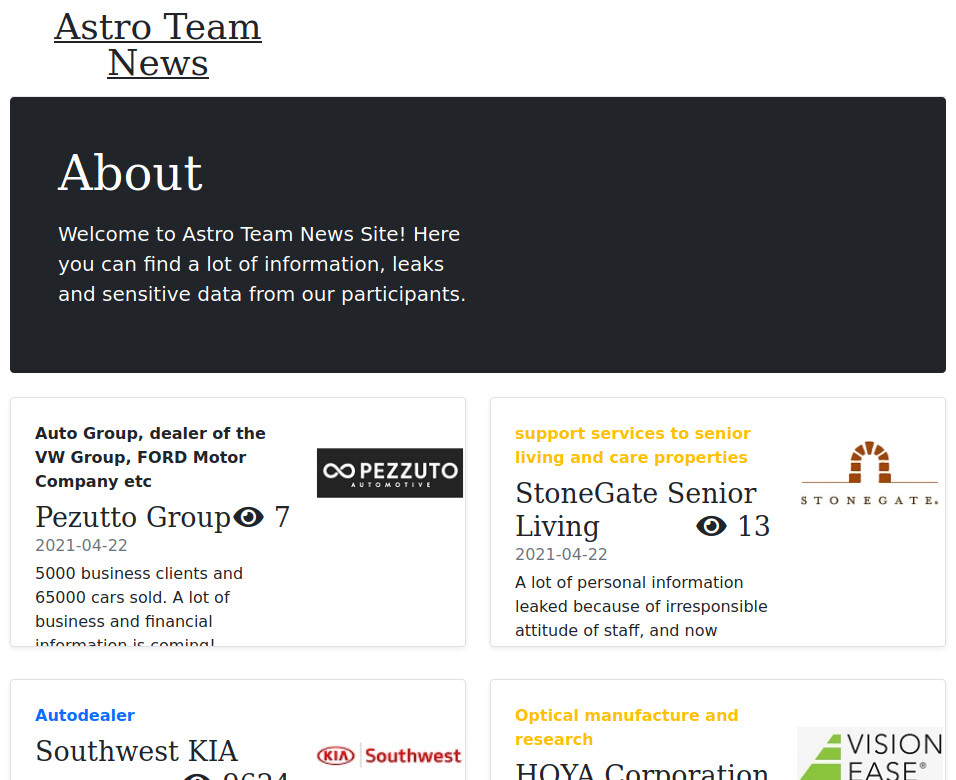Click 'A lot of personal information leaked' text
Screen dimensions: 956x780
coord(641,606)
